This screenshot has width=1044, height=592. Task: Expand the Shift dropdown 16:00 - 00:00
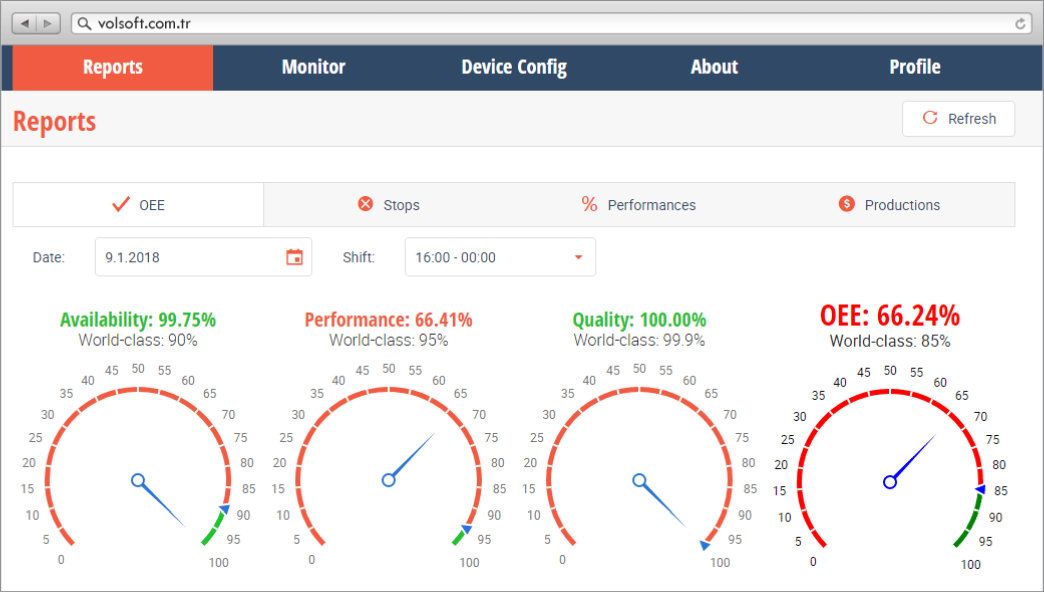tap(500, 257)
